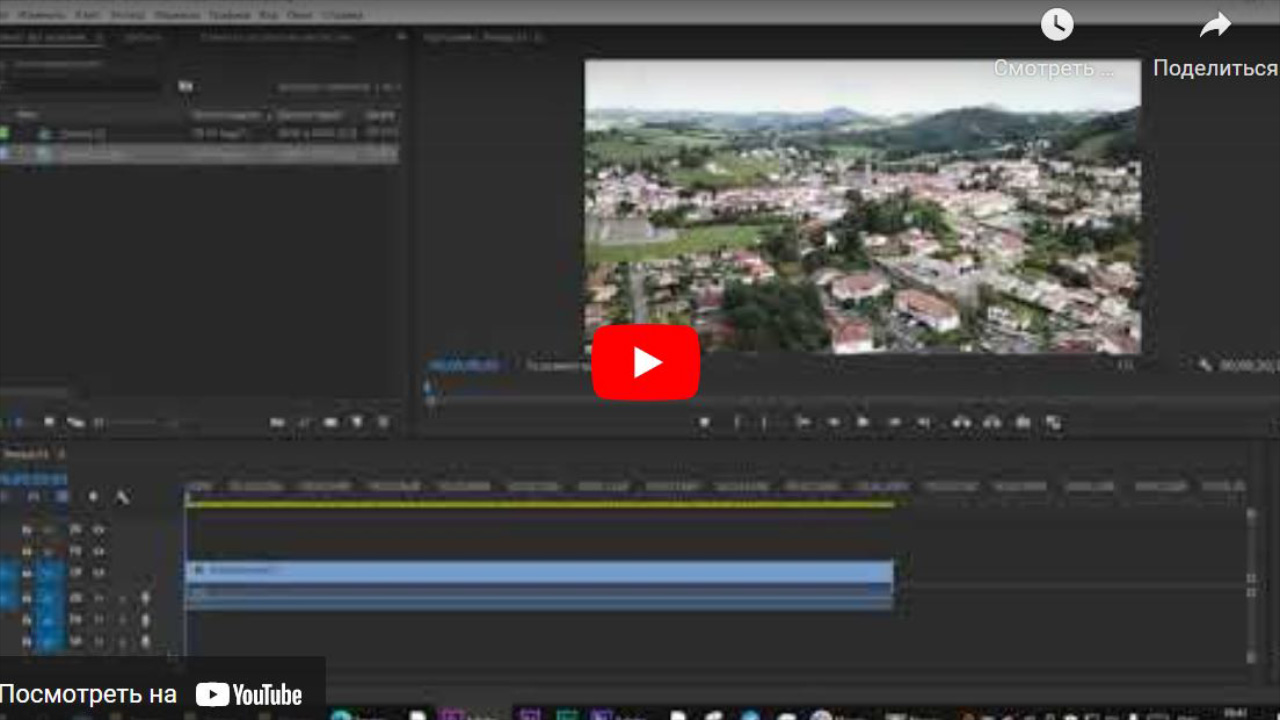Toggle Comparison View button
The height and width of the screenshot is (720, 1280).
(1053, 423)
